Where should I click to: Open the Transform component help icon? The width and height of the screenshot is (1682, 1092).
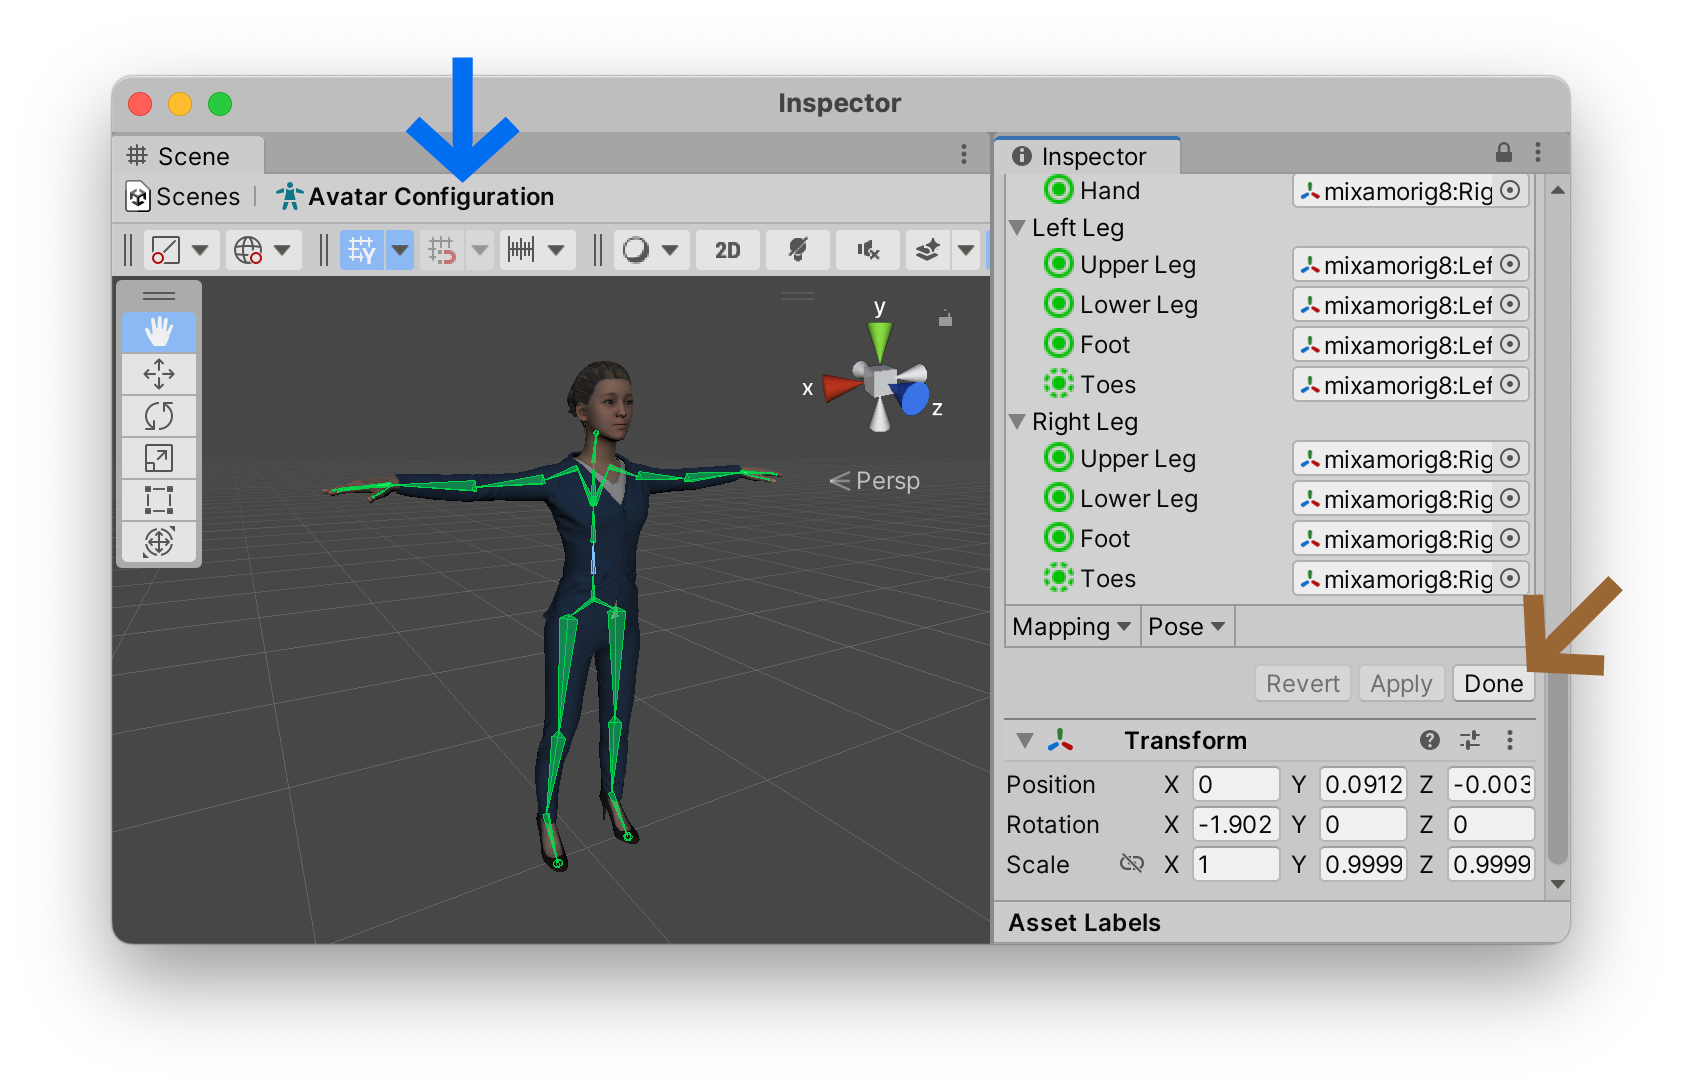click(x=1429, y=740)
